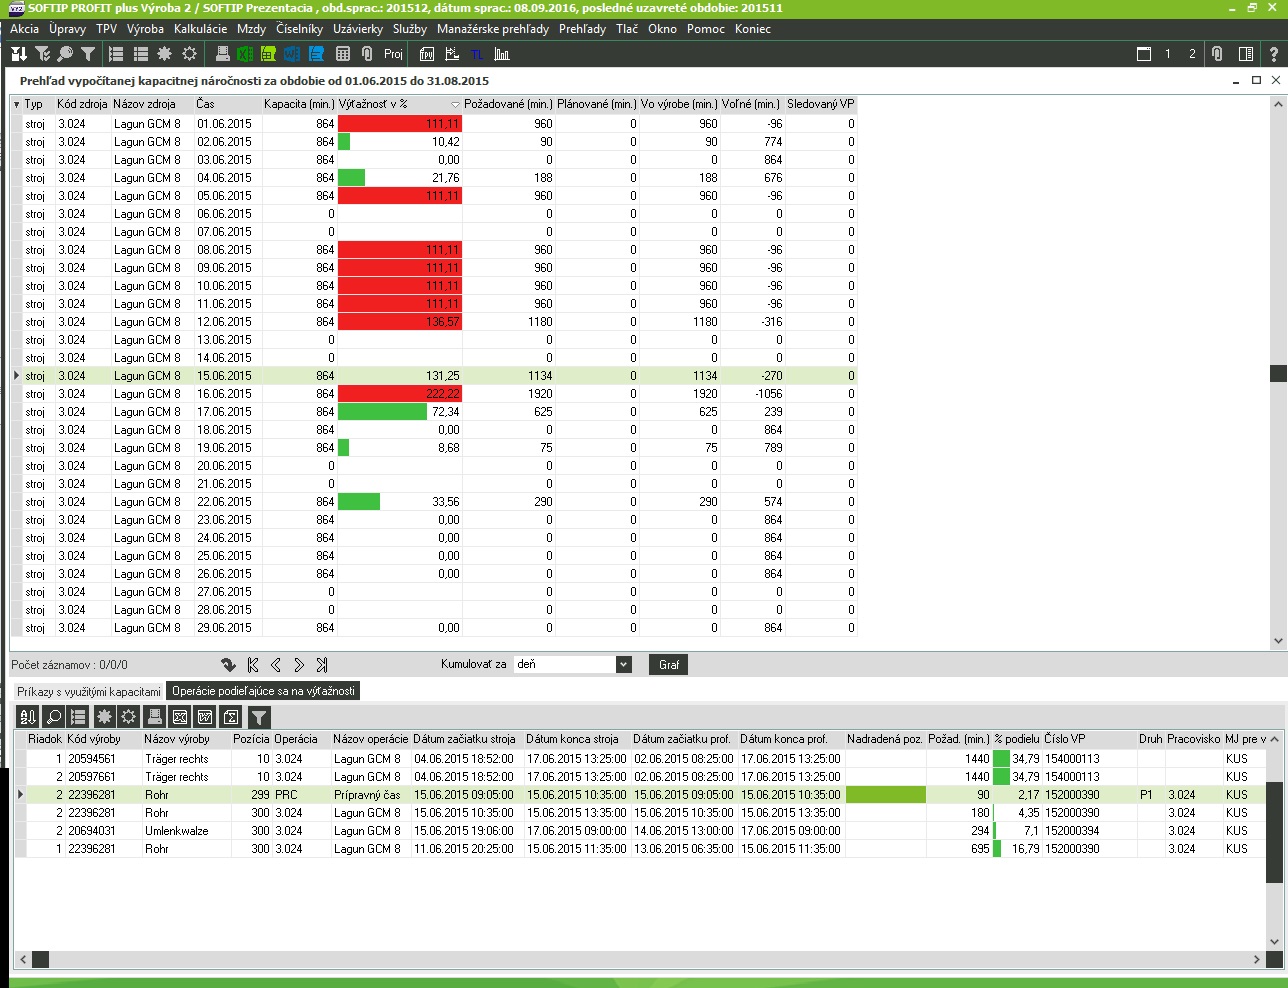
Task: Jump to the last record navigation arrow
Action: click(322, 665)
